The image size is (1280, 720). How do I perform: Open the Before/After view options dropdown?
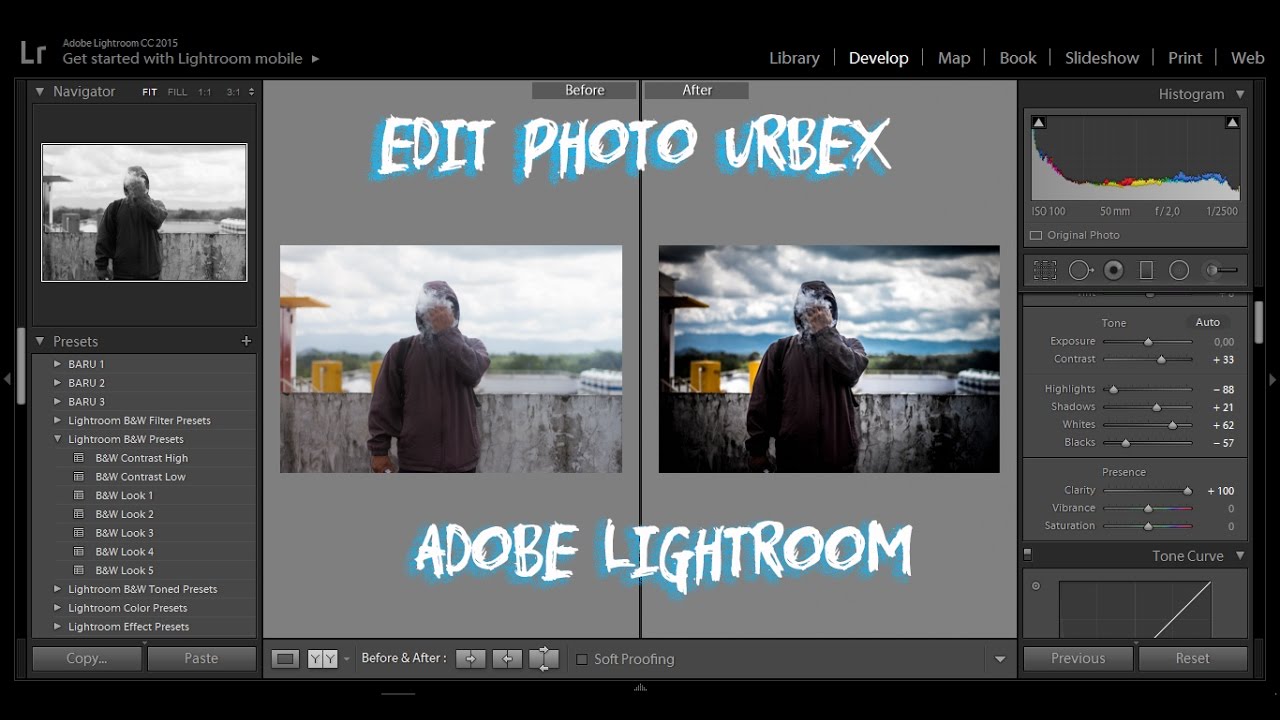pos(347,660)
